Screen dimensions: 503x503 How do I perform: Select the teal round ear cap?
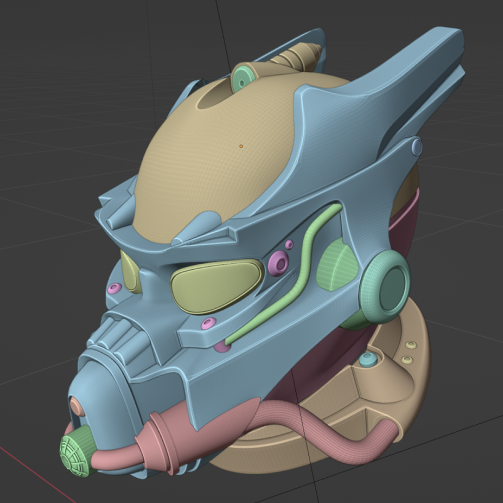coord(386,286)
